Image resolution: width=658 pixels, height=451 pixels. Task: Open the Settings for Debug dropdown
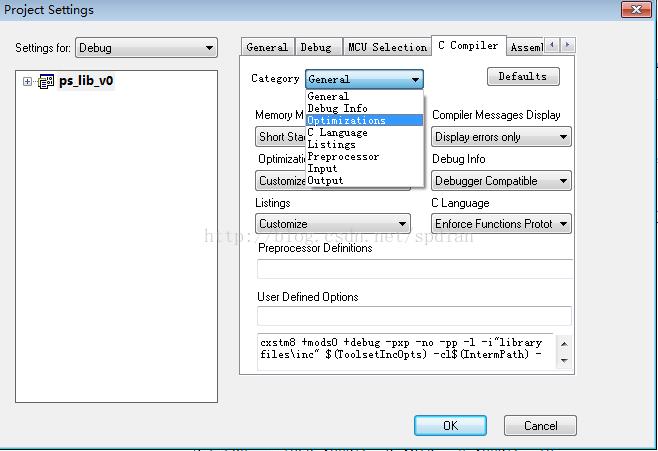[146, 48]
